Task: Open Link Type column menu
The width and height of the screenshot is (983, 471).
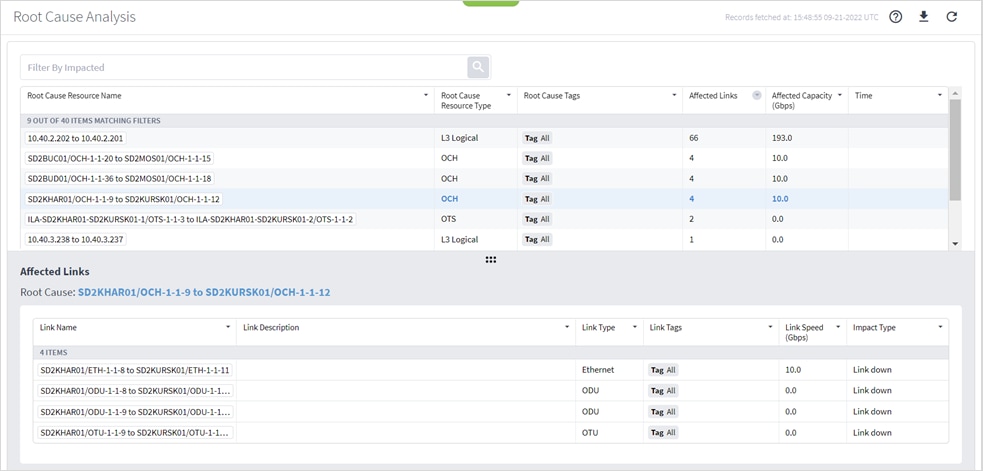Action: point(634,327)
